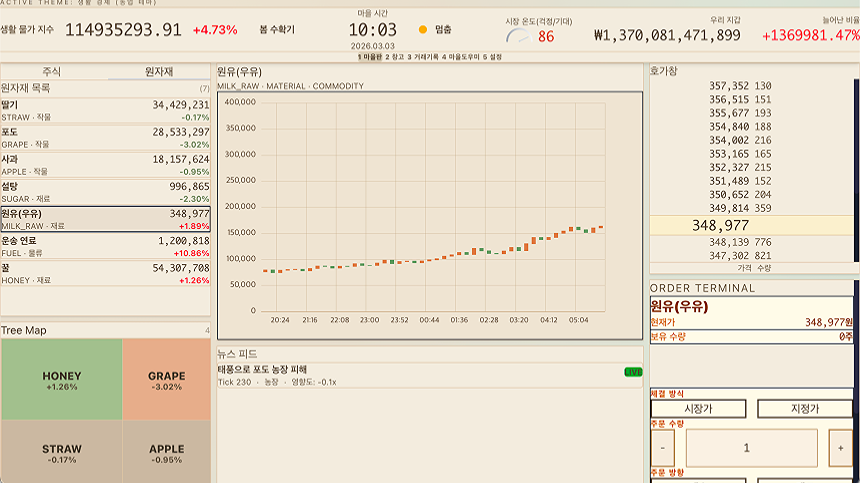
Task: Select the HONEY tile in Tree Map
Action: coord(62,380)
